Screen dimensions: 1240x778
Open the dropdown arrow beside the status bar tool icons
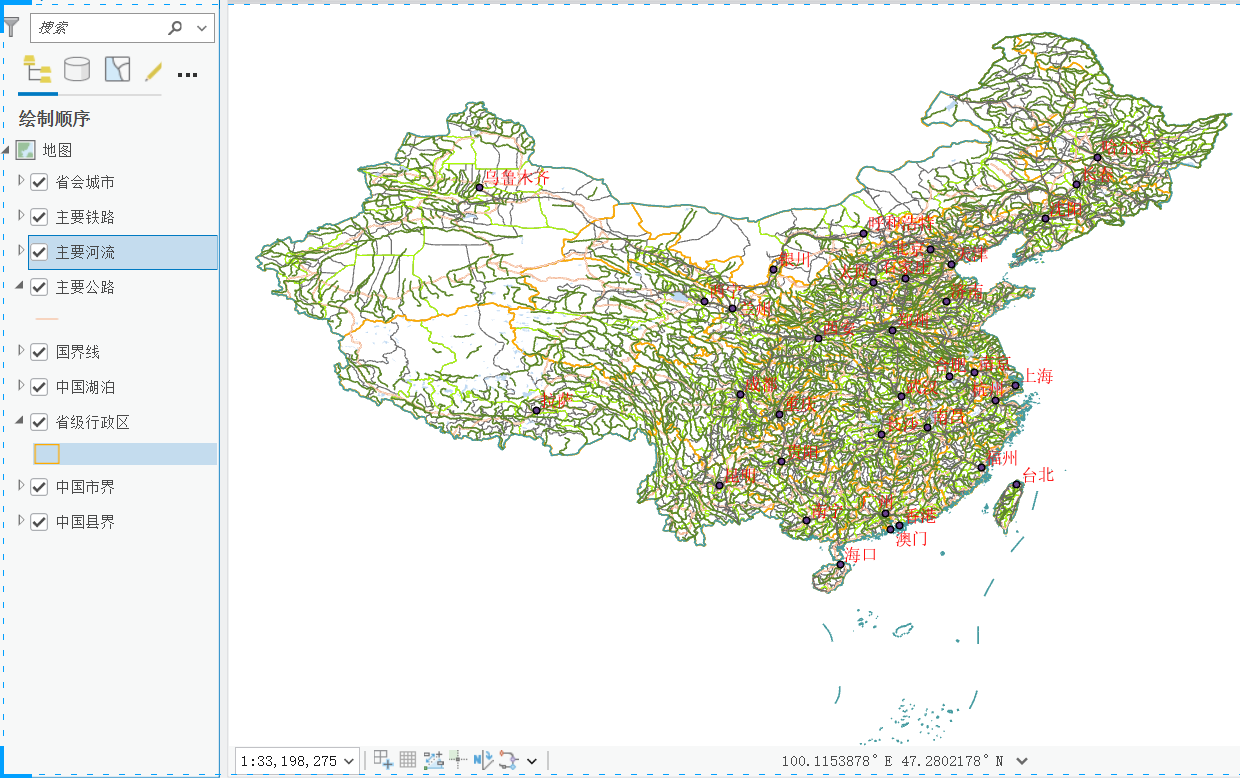(532, 761)
